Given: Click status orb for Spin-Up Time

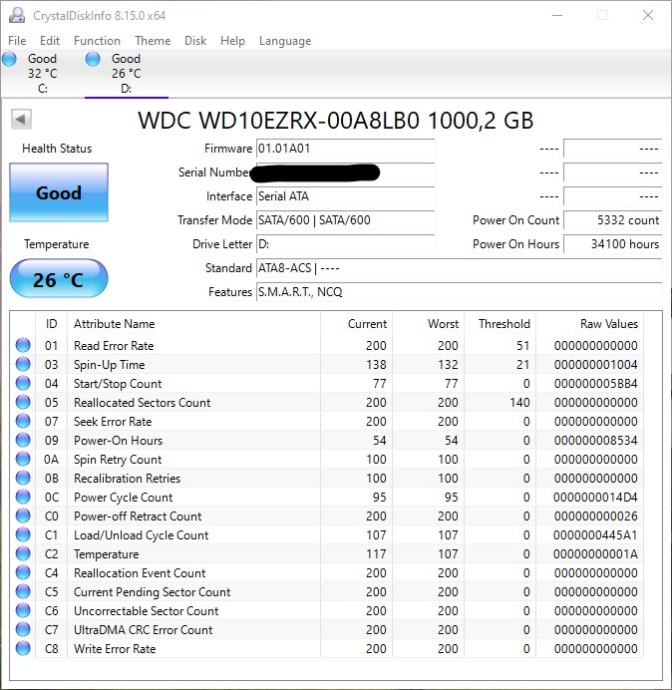Looking at the screenshot, I should 23,364.
